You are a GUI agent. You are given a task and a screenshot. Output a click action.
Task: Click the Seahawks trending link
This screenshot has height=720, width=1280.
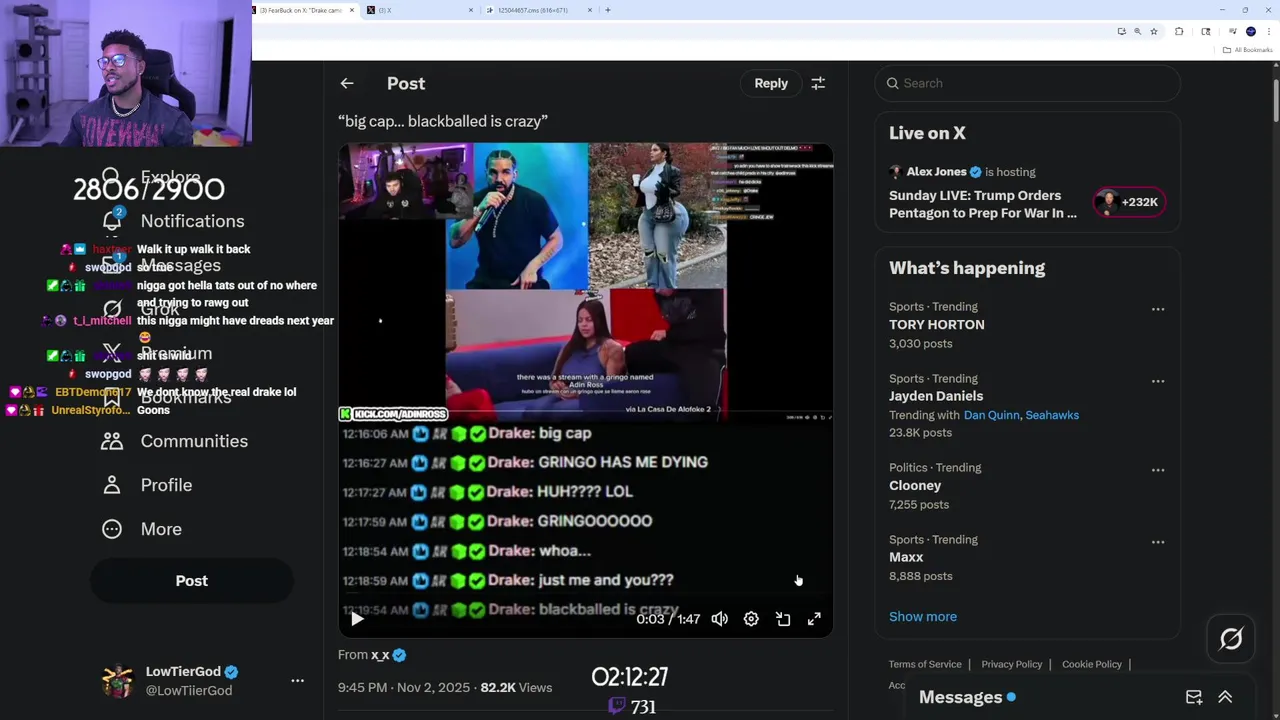[1052, 415]
